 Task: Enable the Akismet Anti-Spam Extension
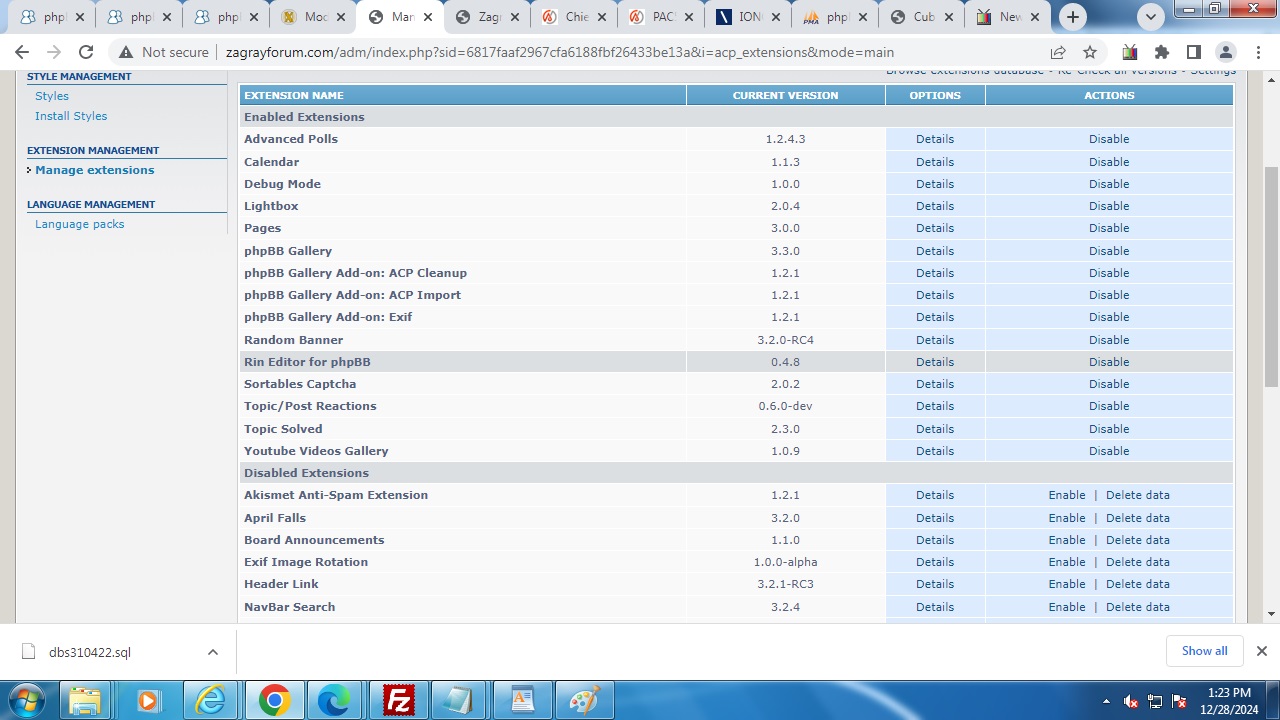[x=1066, y=495]
